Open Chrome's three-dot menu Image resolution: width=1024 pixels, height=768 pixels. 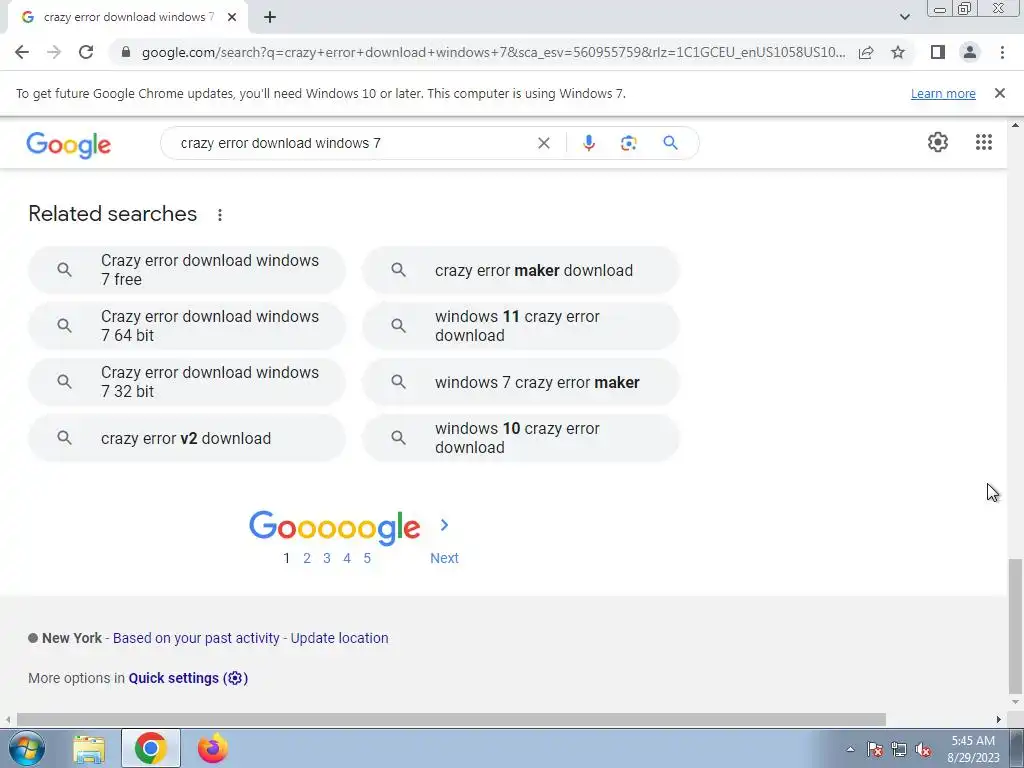[x=1002, y=52]
